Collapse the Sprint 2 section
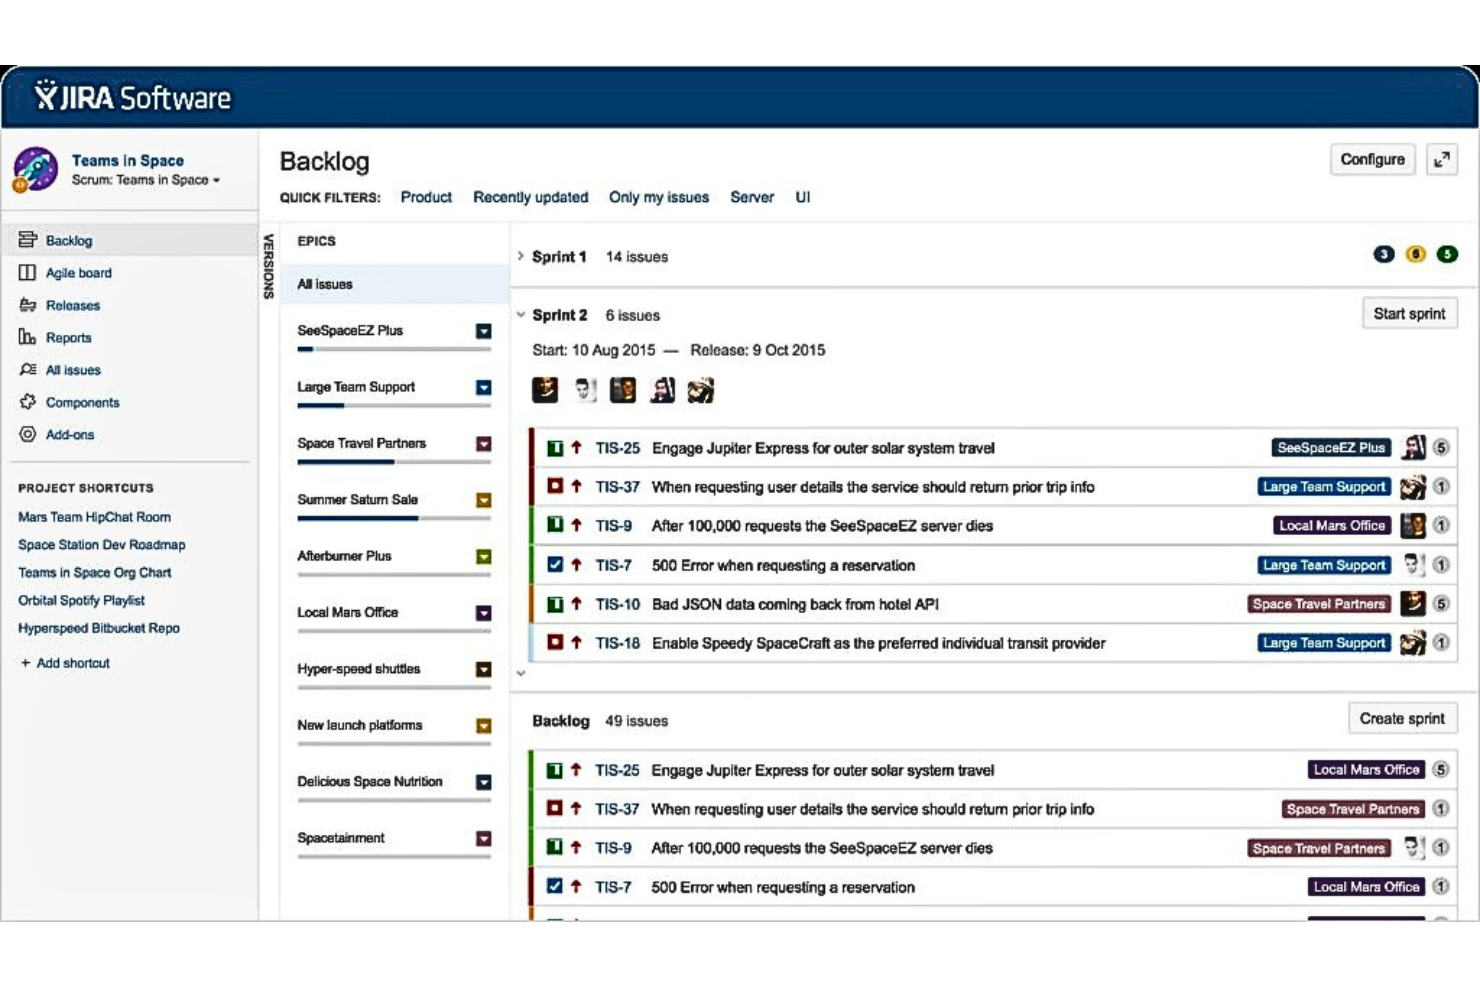 (x=521, y=315)
